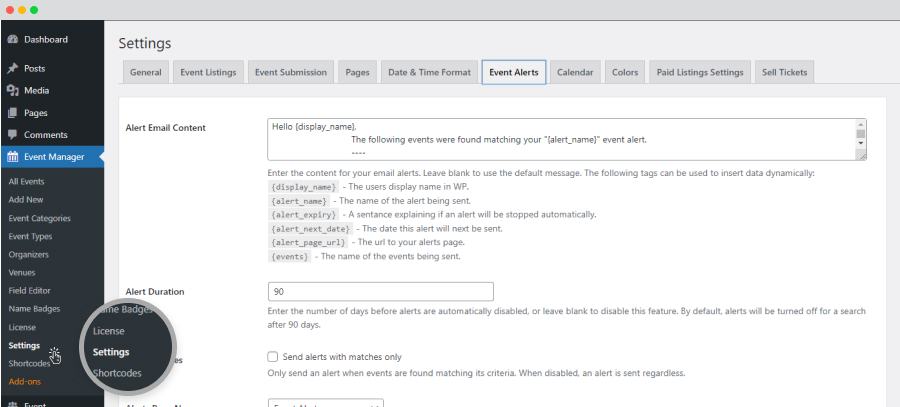Click the Alert Duration label
This screenshot has width=900, height=407.
[x=155, y=292]
